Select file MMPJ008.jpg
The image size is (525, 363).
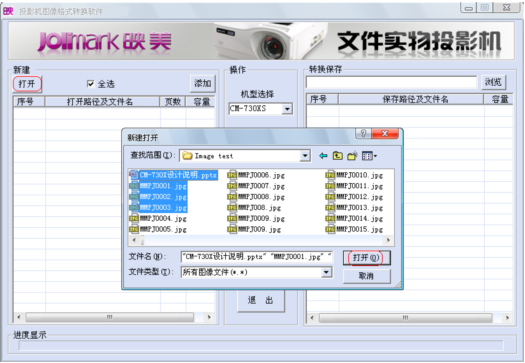pos(254,208)
